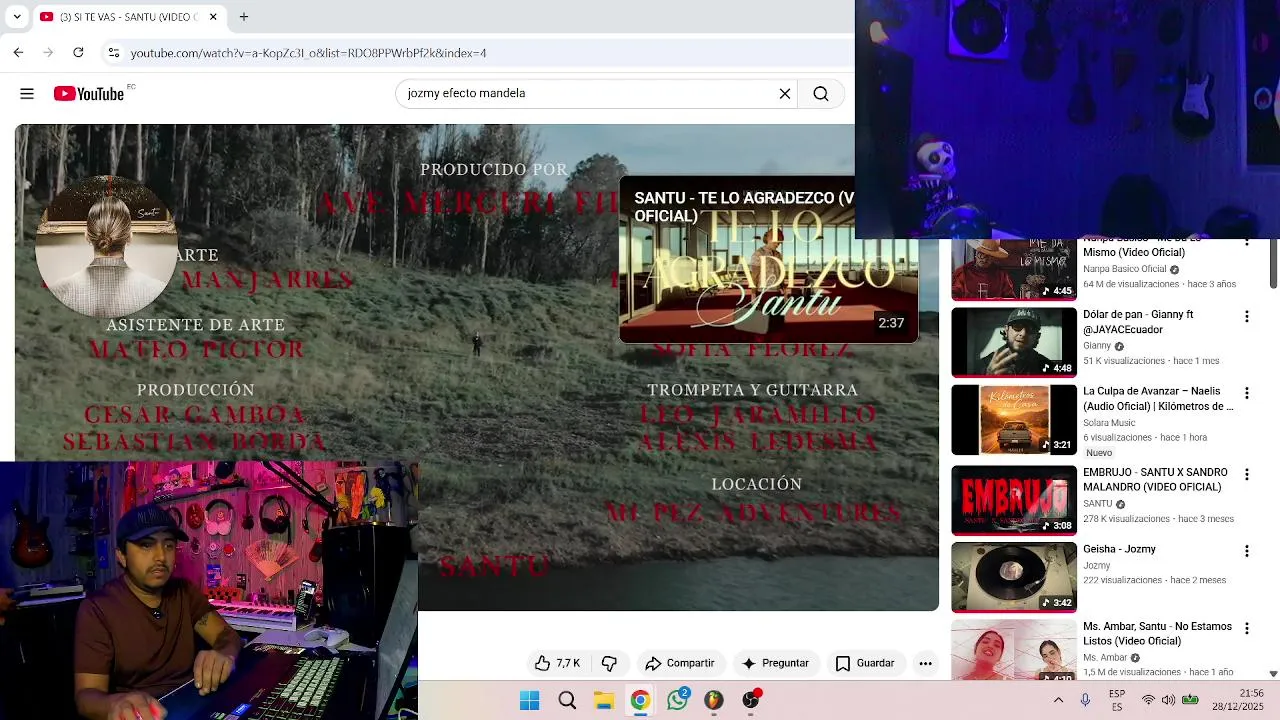Open EMBRUJO video thumbnail
The width and height of the screenshot is (1280, 720).
1014,500
